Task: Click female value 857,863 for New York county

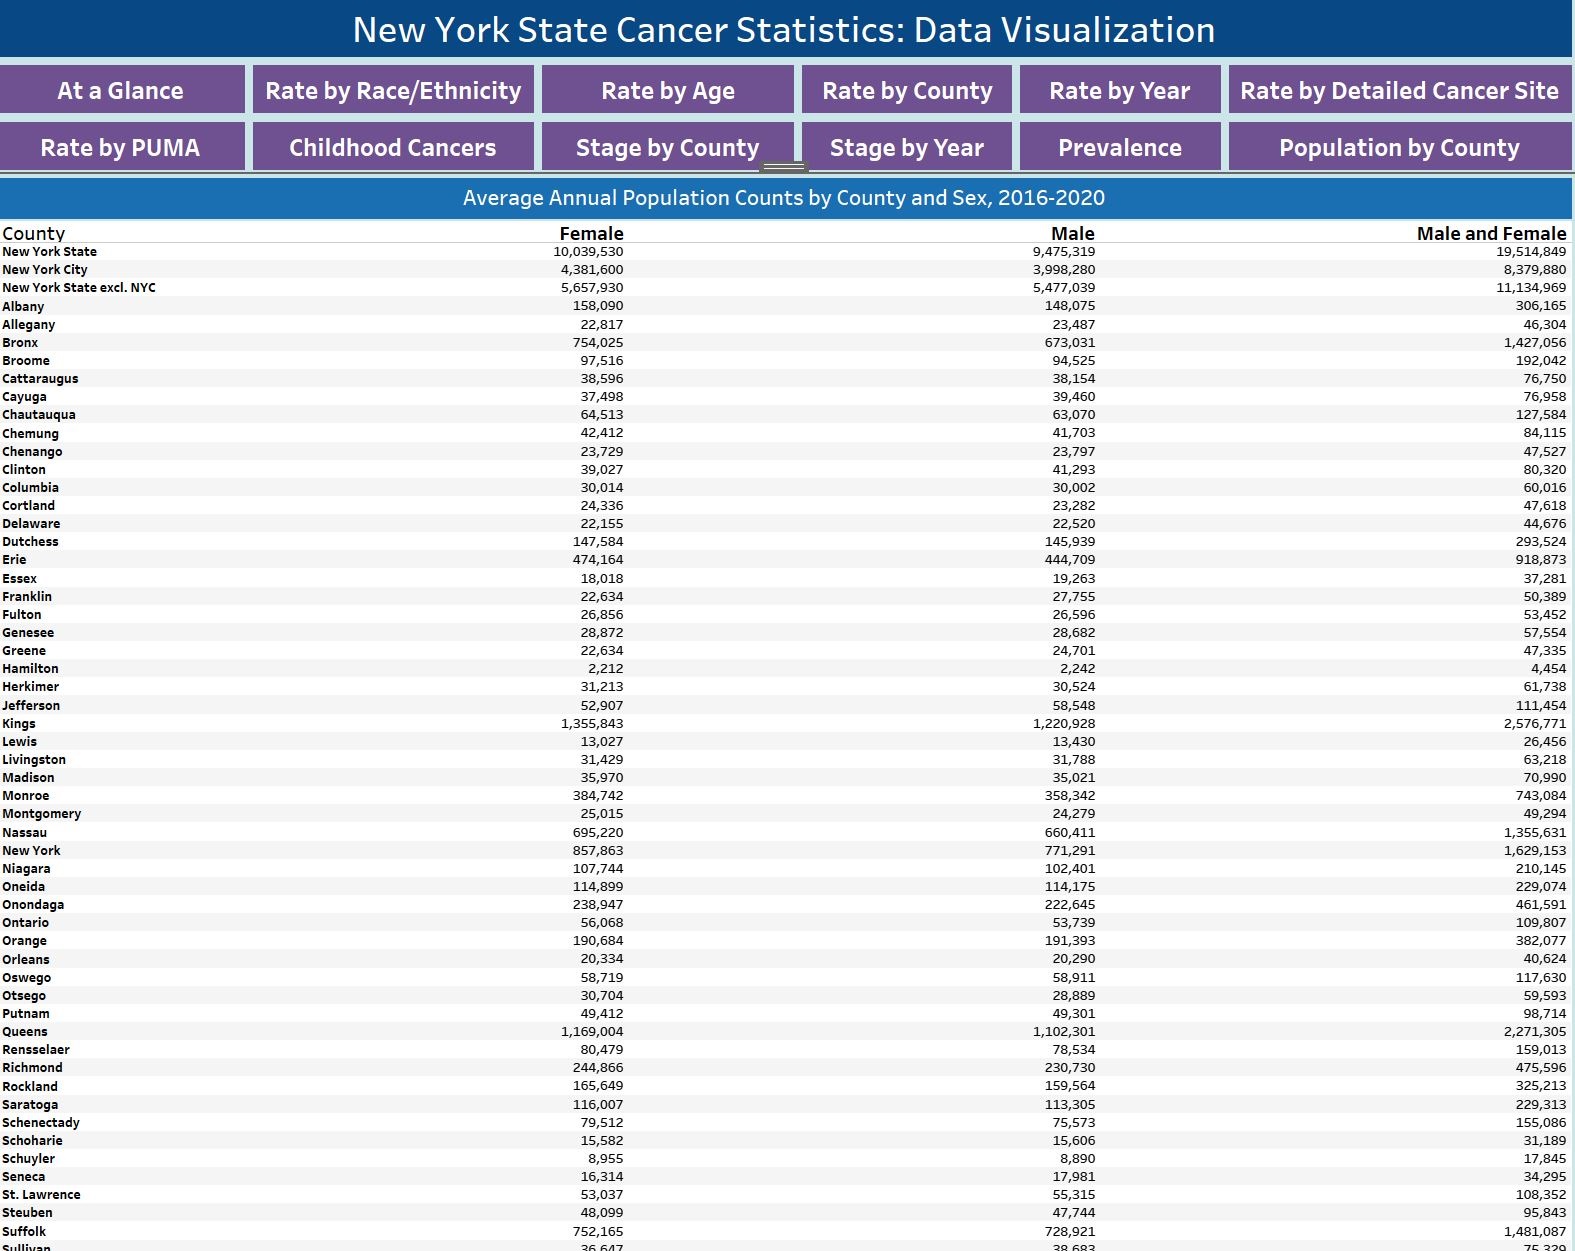Action: [x=598, y=851]
